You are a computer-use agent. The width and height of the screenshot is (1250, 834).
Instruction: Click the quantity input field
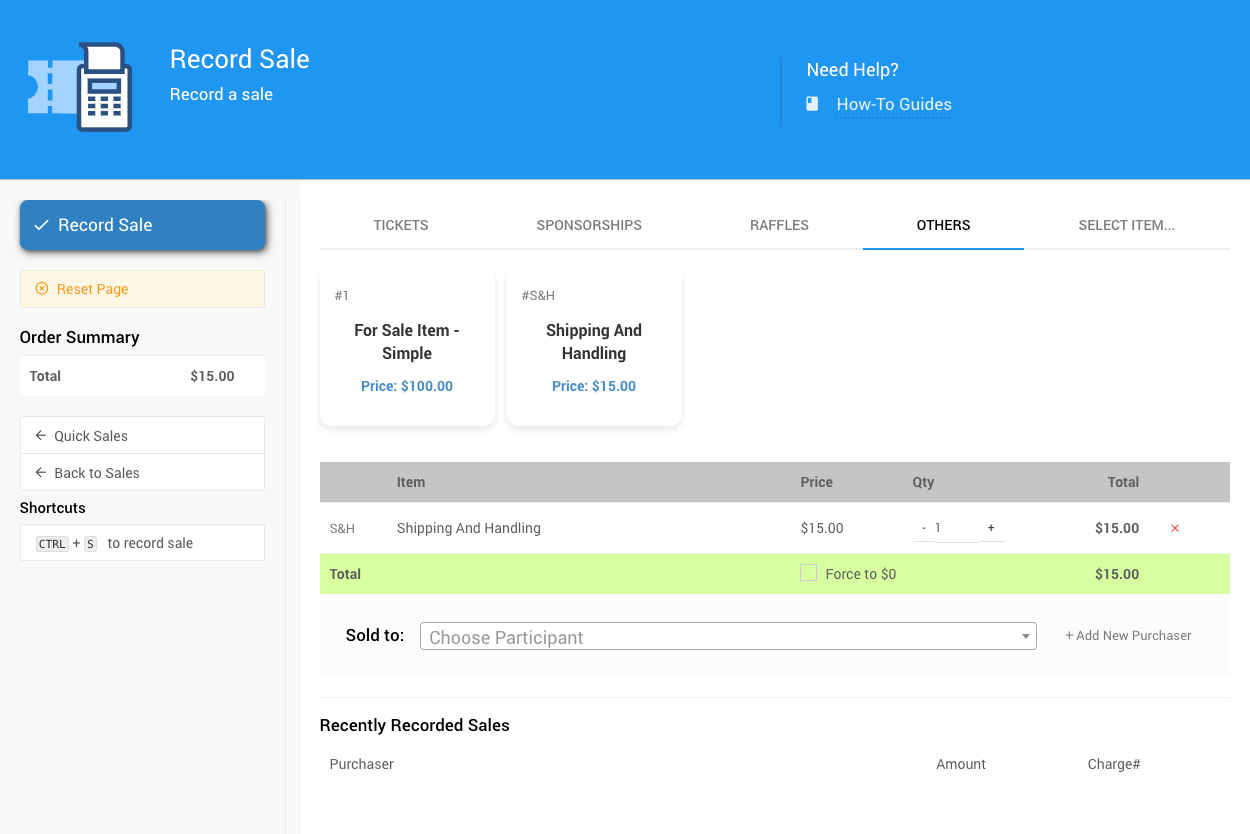pyautogui.click(x=955, y=528)
